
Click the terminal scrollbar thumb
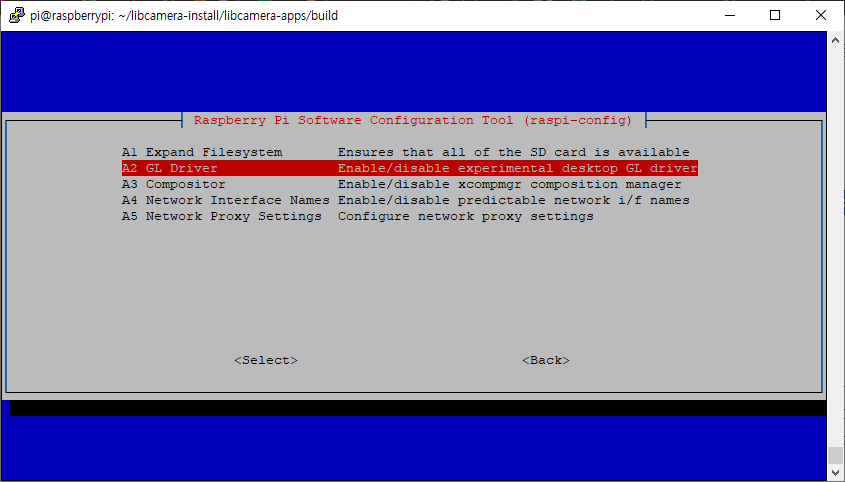835,456
